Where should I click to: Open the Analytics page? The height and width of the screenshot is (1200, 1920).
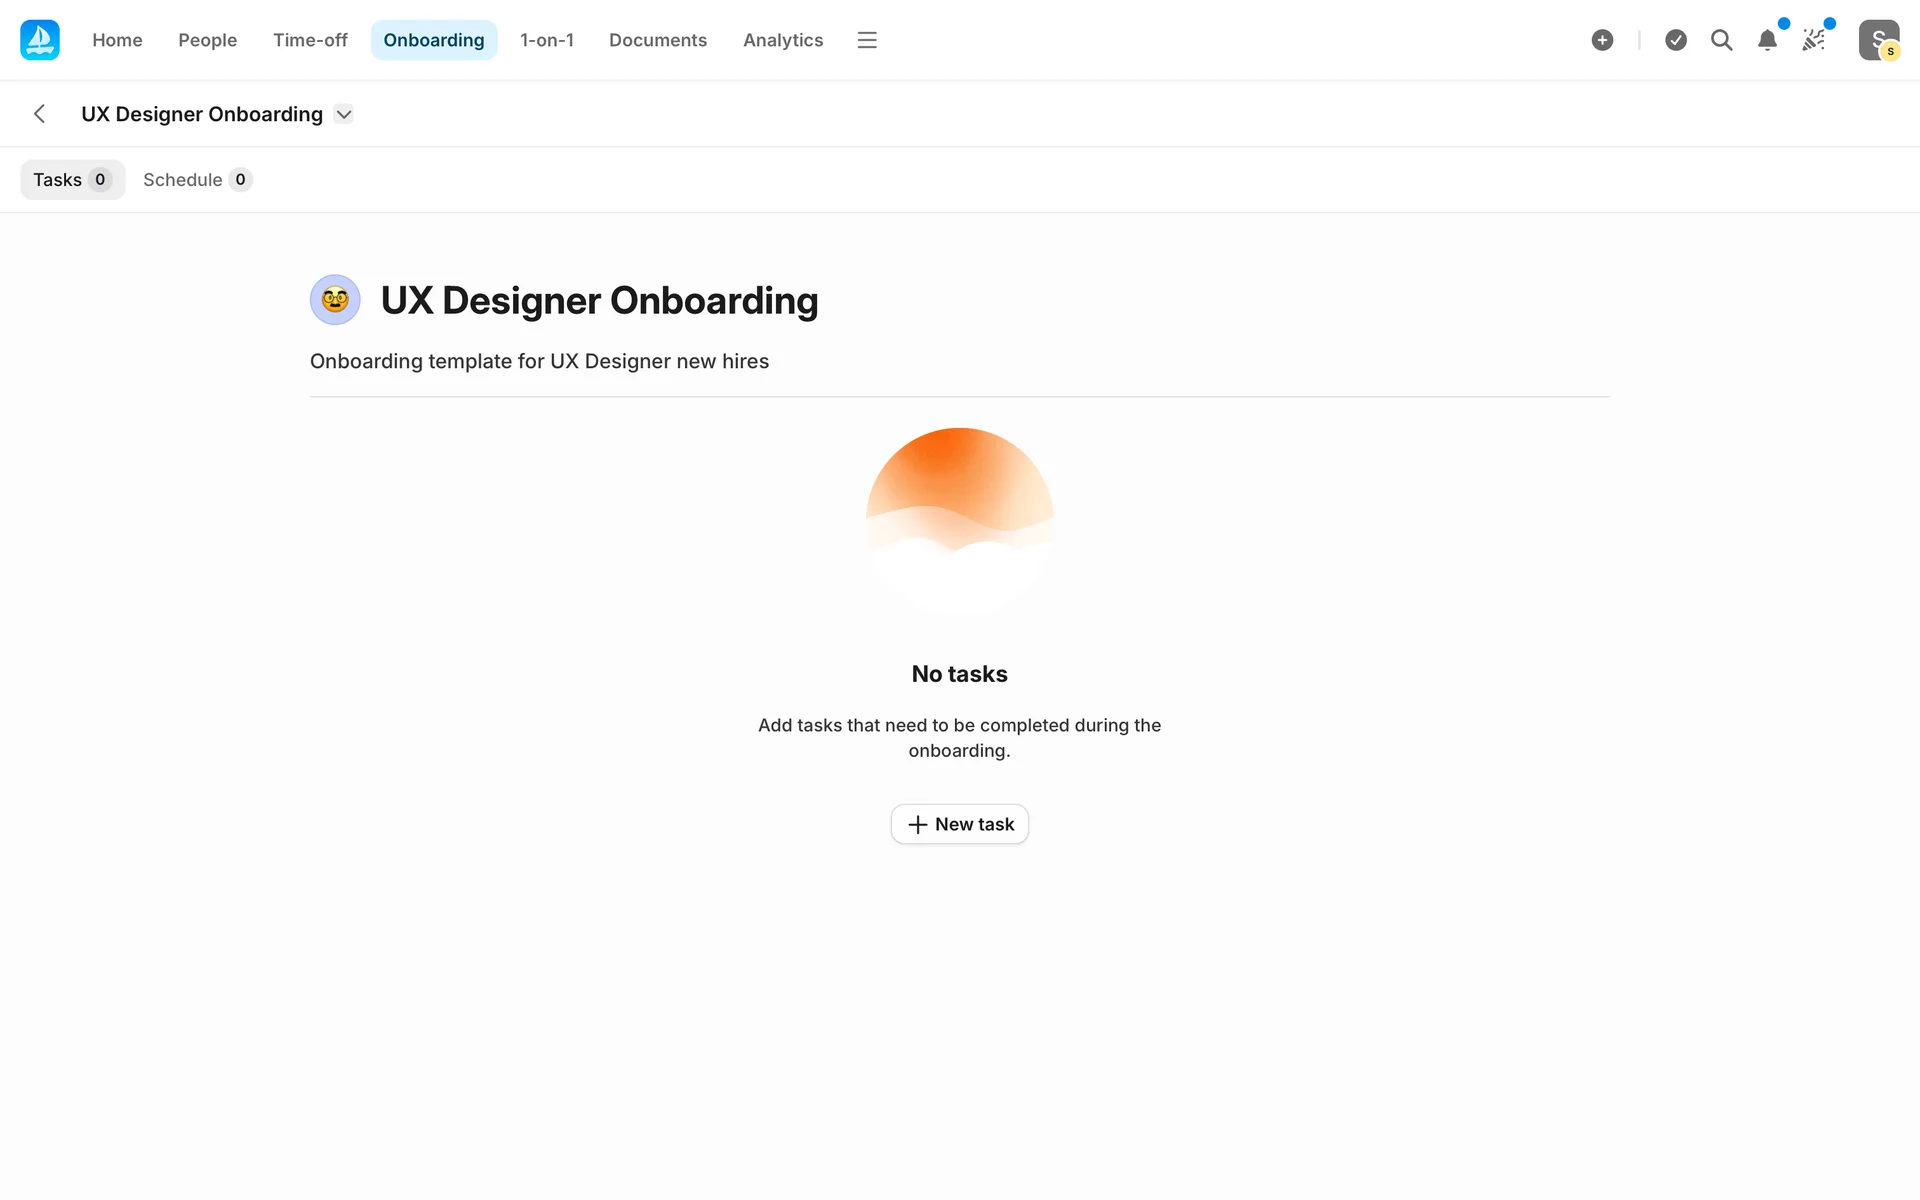point(782,40)
